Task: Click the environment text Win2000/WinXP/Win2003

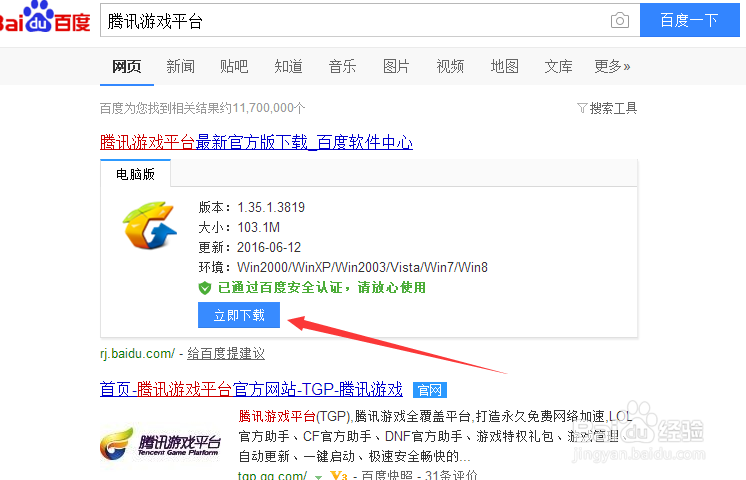Action: [x=363, y=267]
